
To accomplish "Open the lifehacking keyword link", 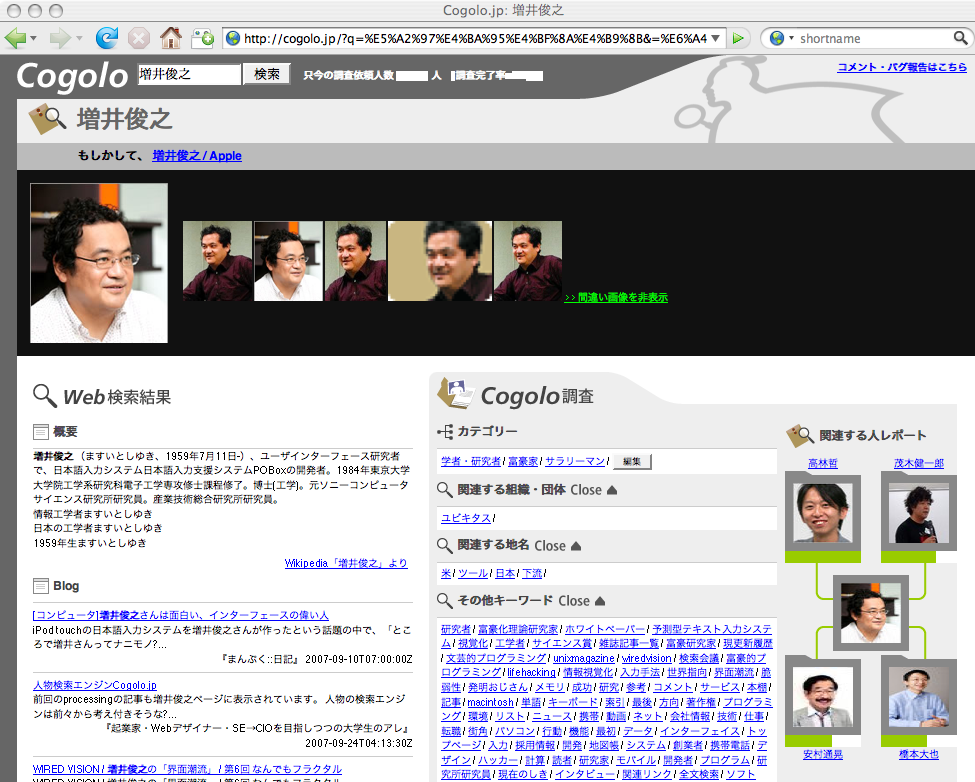I will (532, 672).
